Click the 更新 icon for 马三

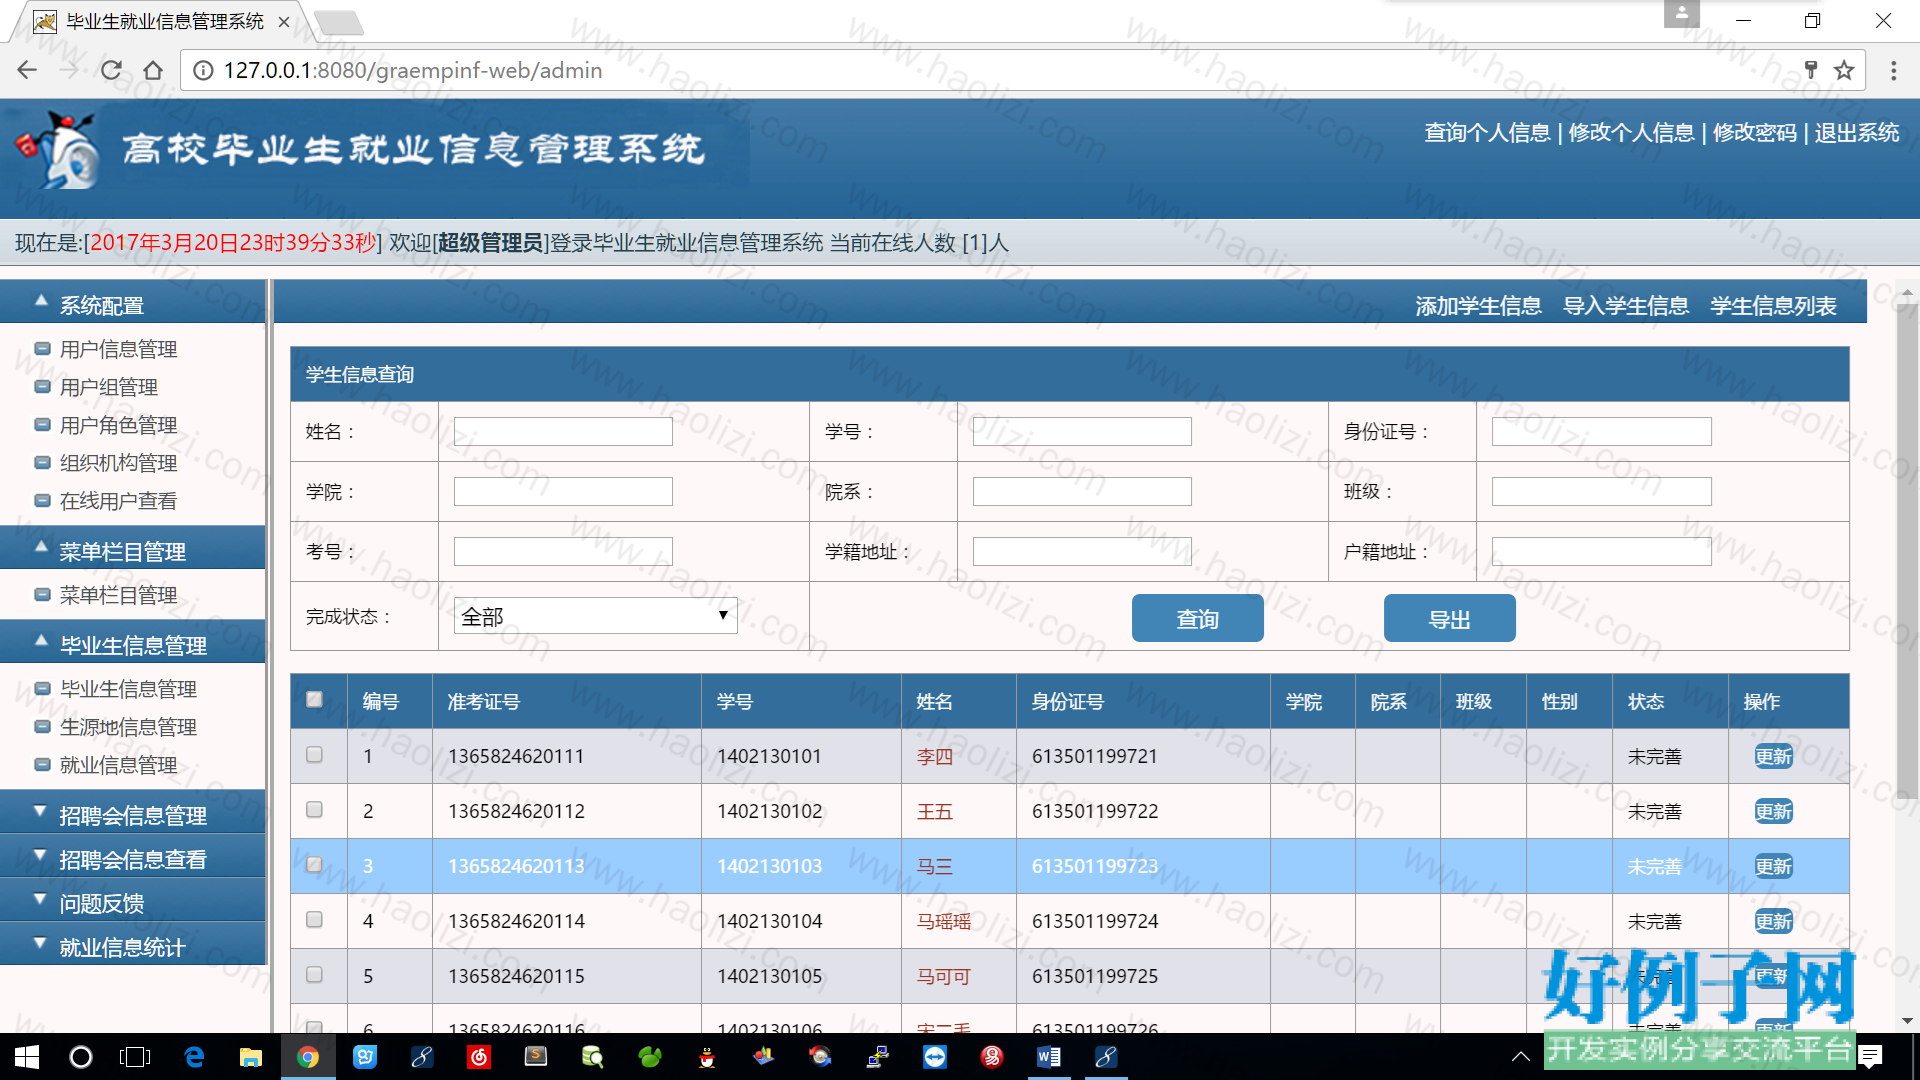(x=1773, y=867)
